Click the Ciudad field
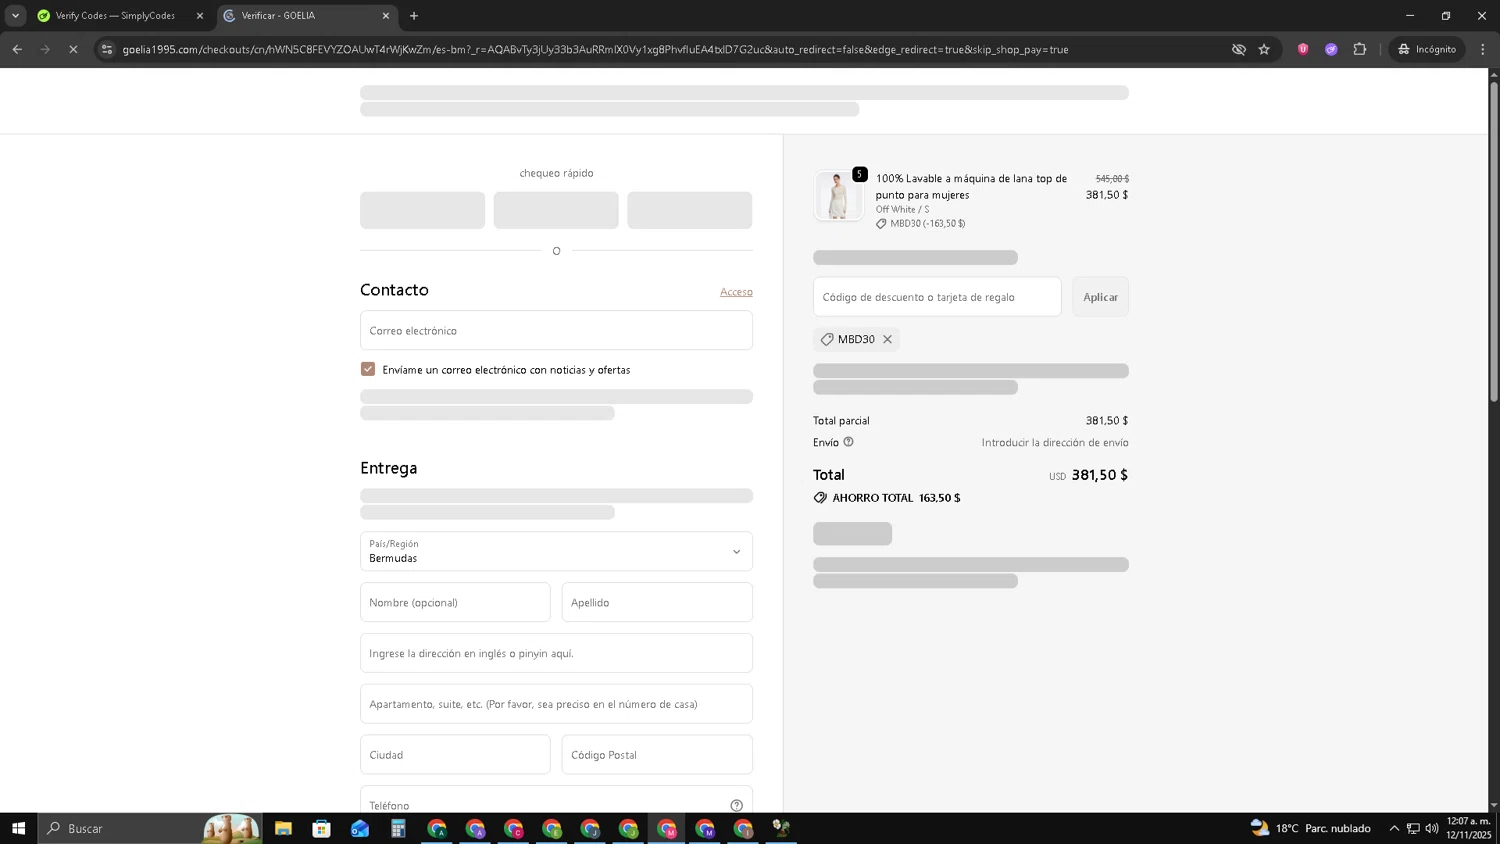This screenshot has width=1500, height=844. point(455,755)
